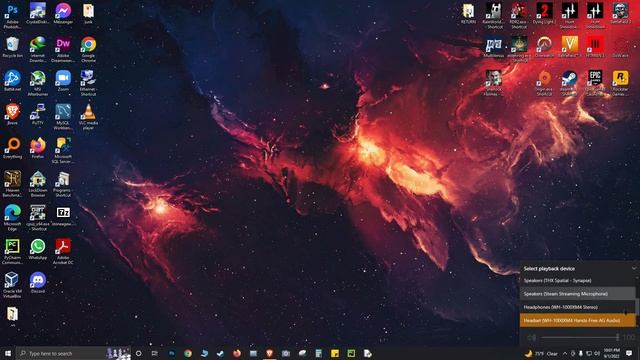640x360 pixels.
Task: Open the notification action center
Action: click(x=629, y=353)
